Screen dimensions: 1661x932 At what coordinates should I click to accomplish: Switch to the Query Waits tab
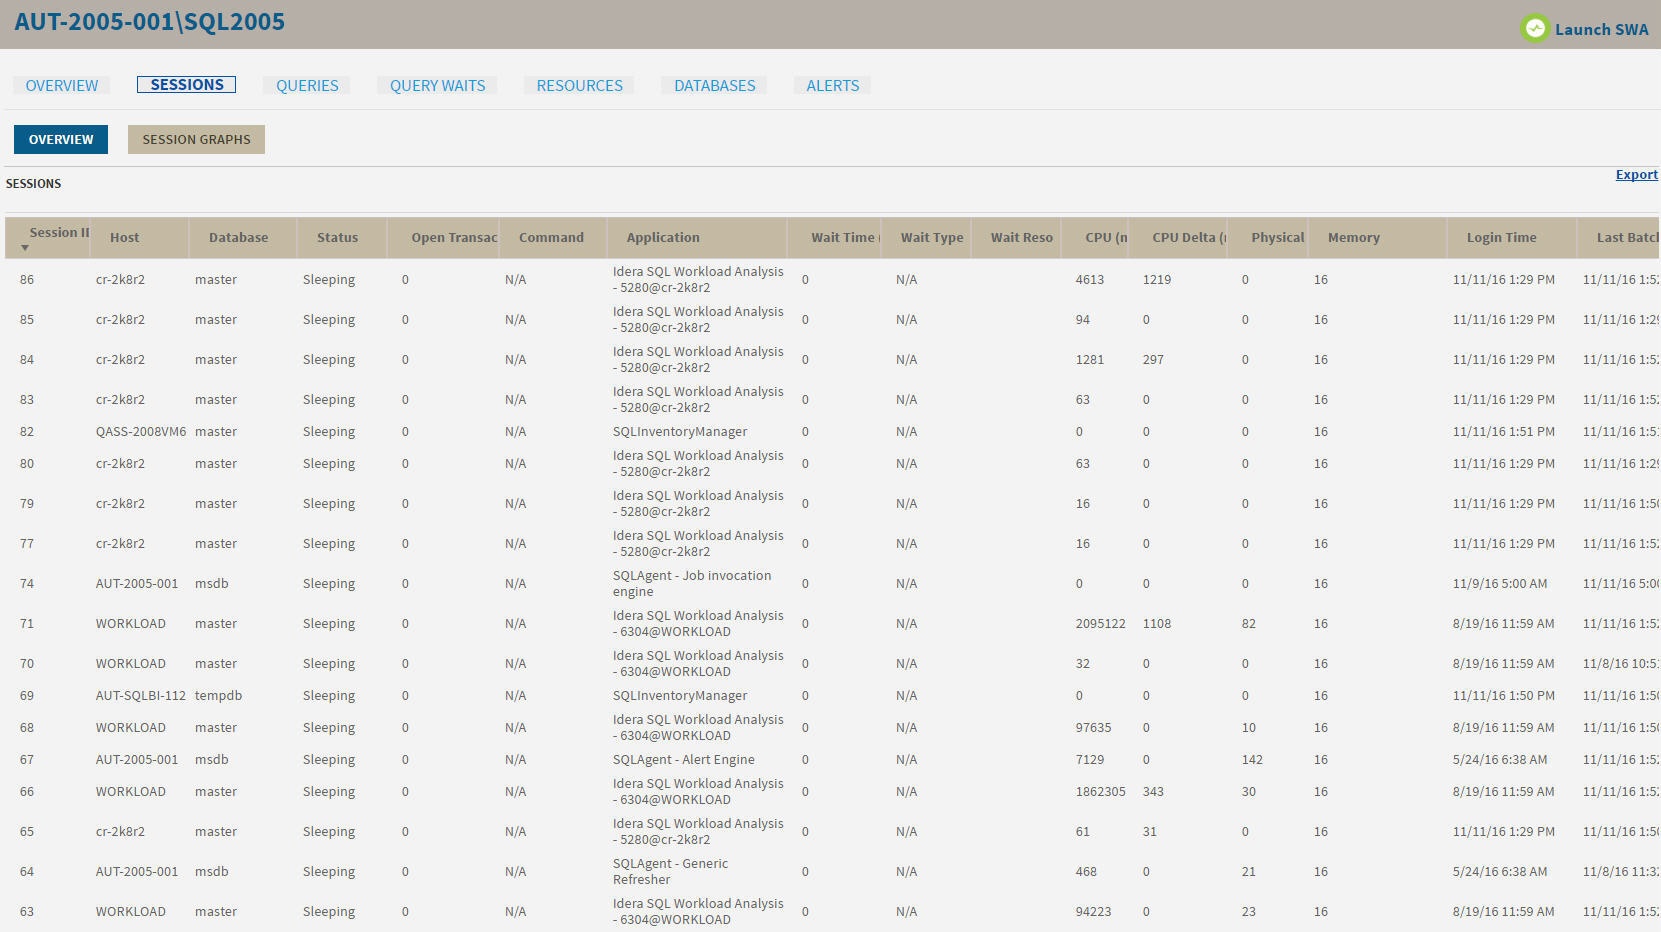tap(437, 86)
